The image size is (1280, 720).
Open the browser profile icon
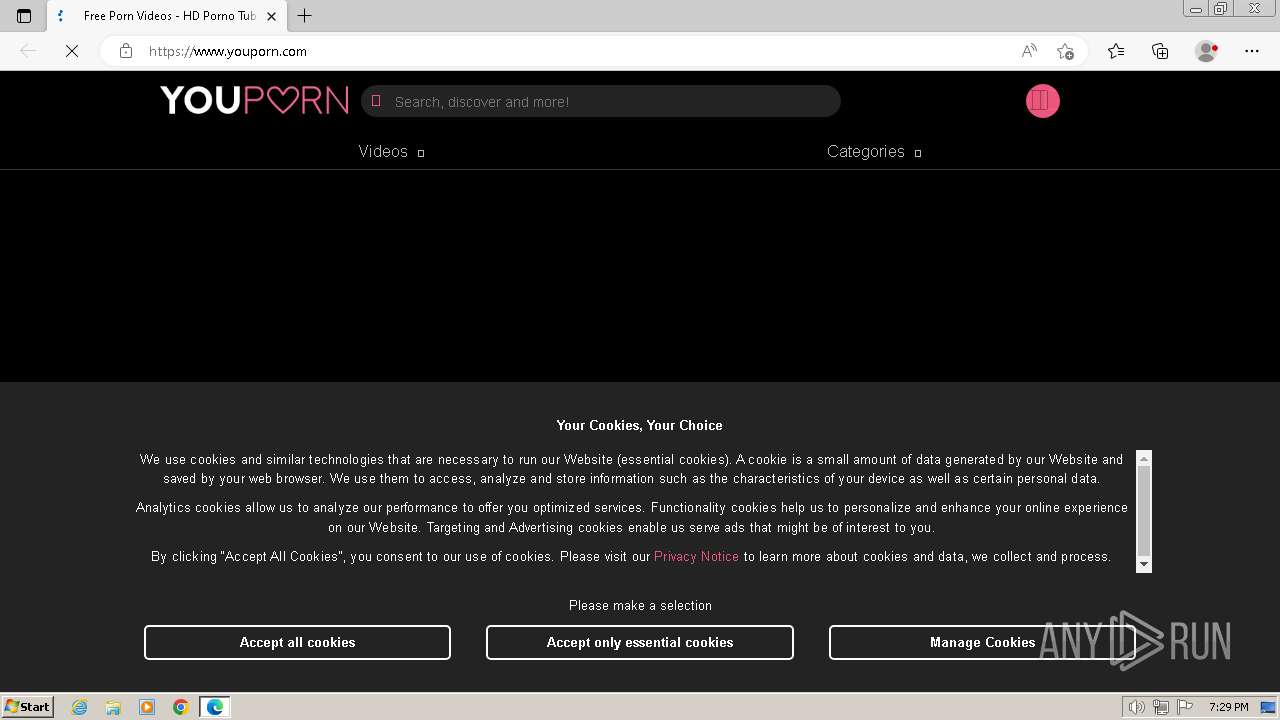[x=1206, y=51]
